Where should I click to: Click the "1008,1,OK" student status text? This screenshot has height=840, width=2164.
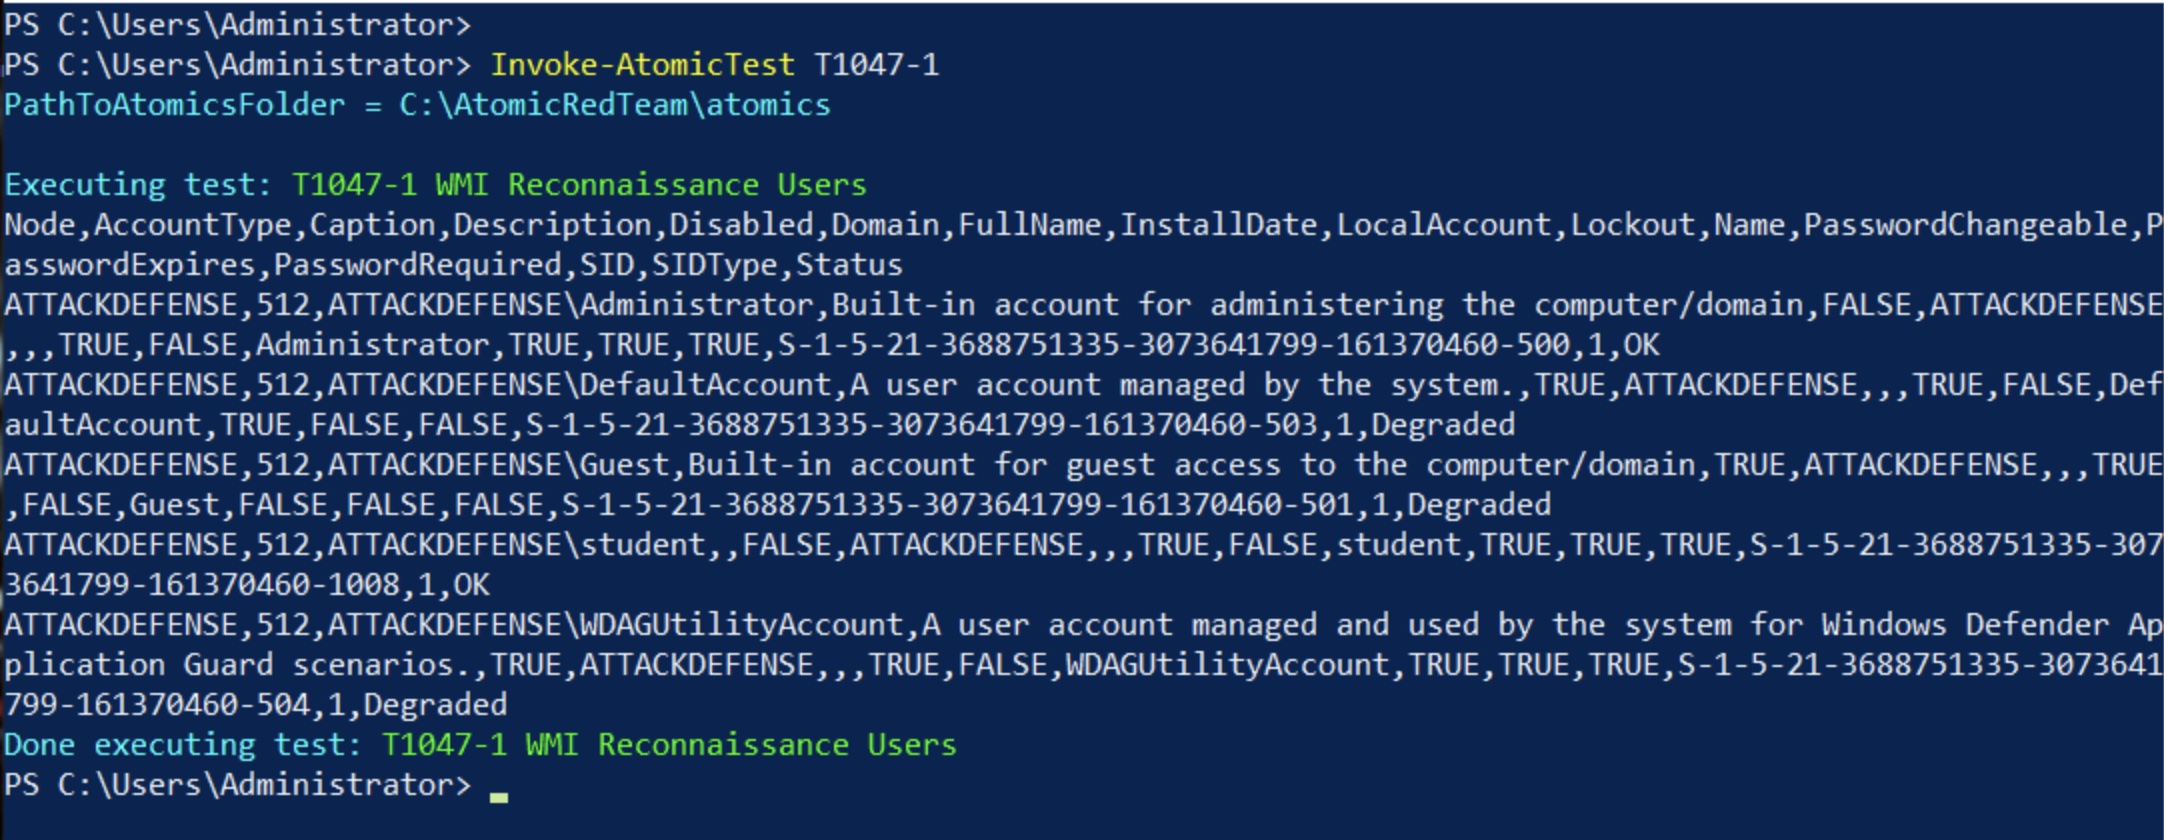tap(408, 585)
